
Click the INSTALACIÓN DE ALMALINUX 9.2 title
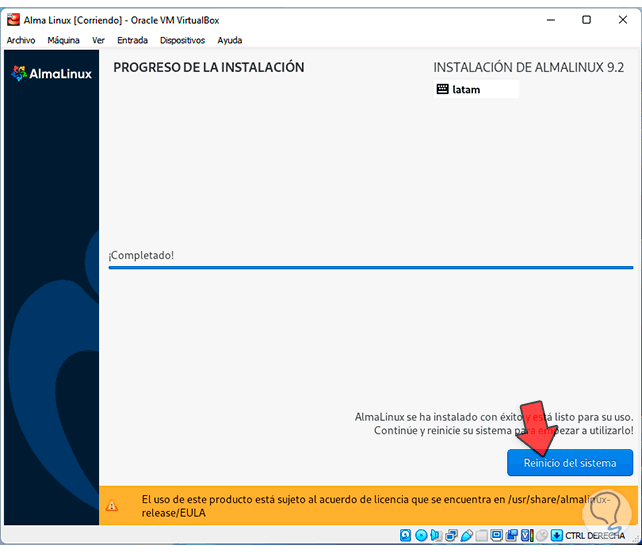point(529,67)
